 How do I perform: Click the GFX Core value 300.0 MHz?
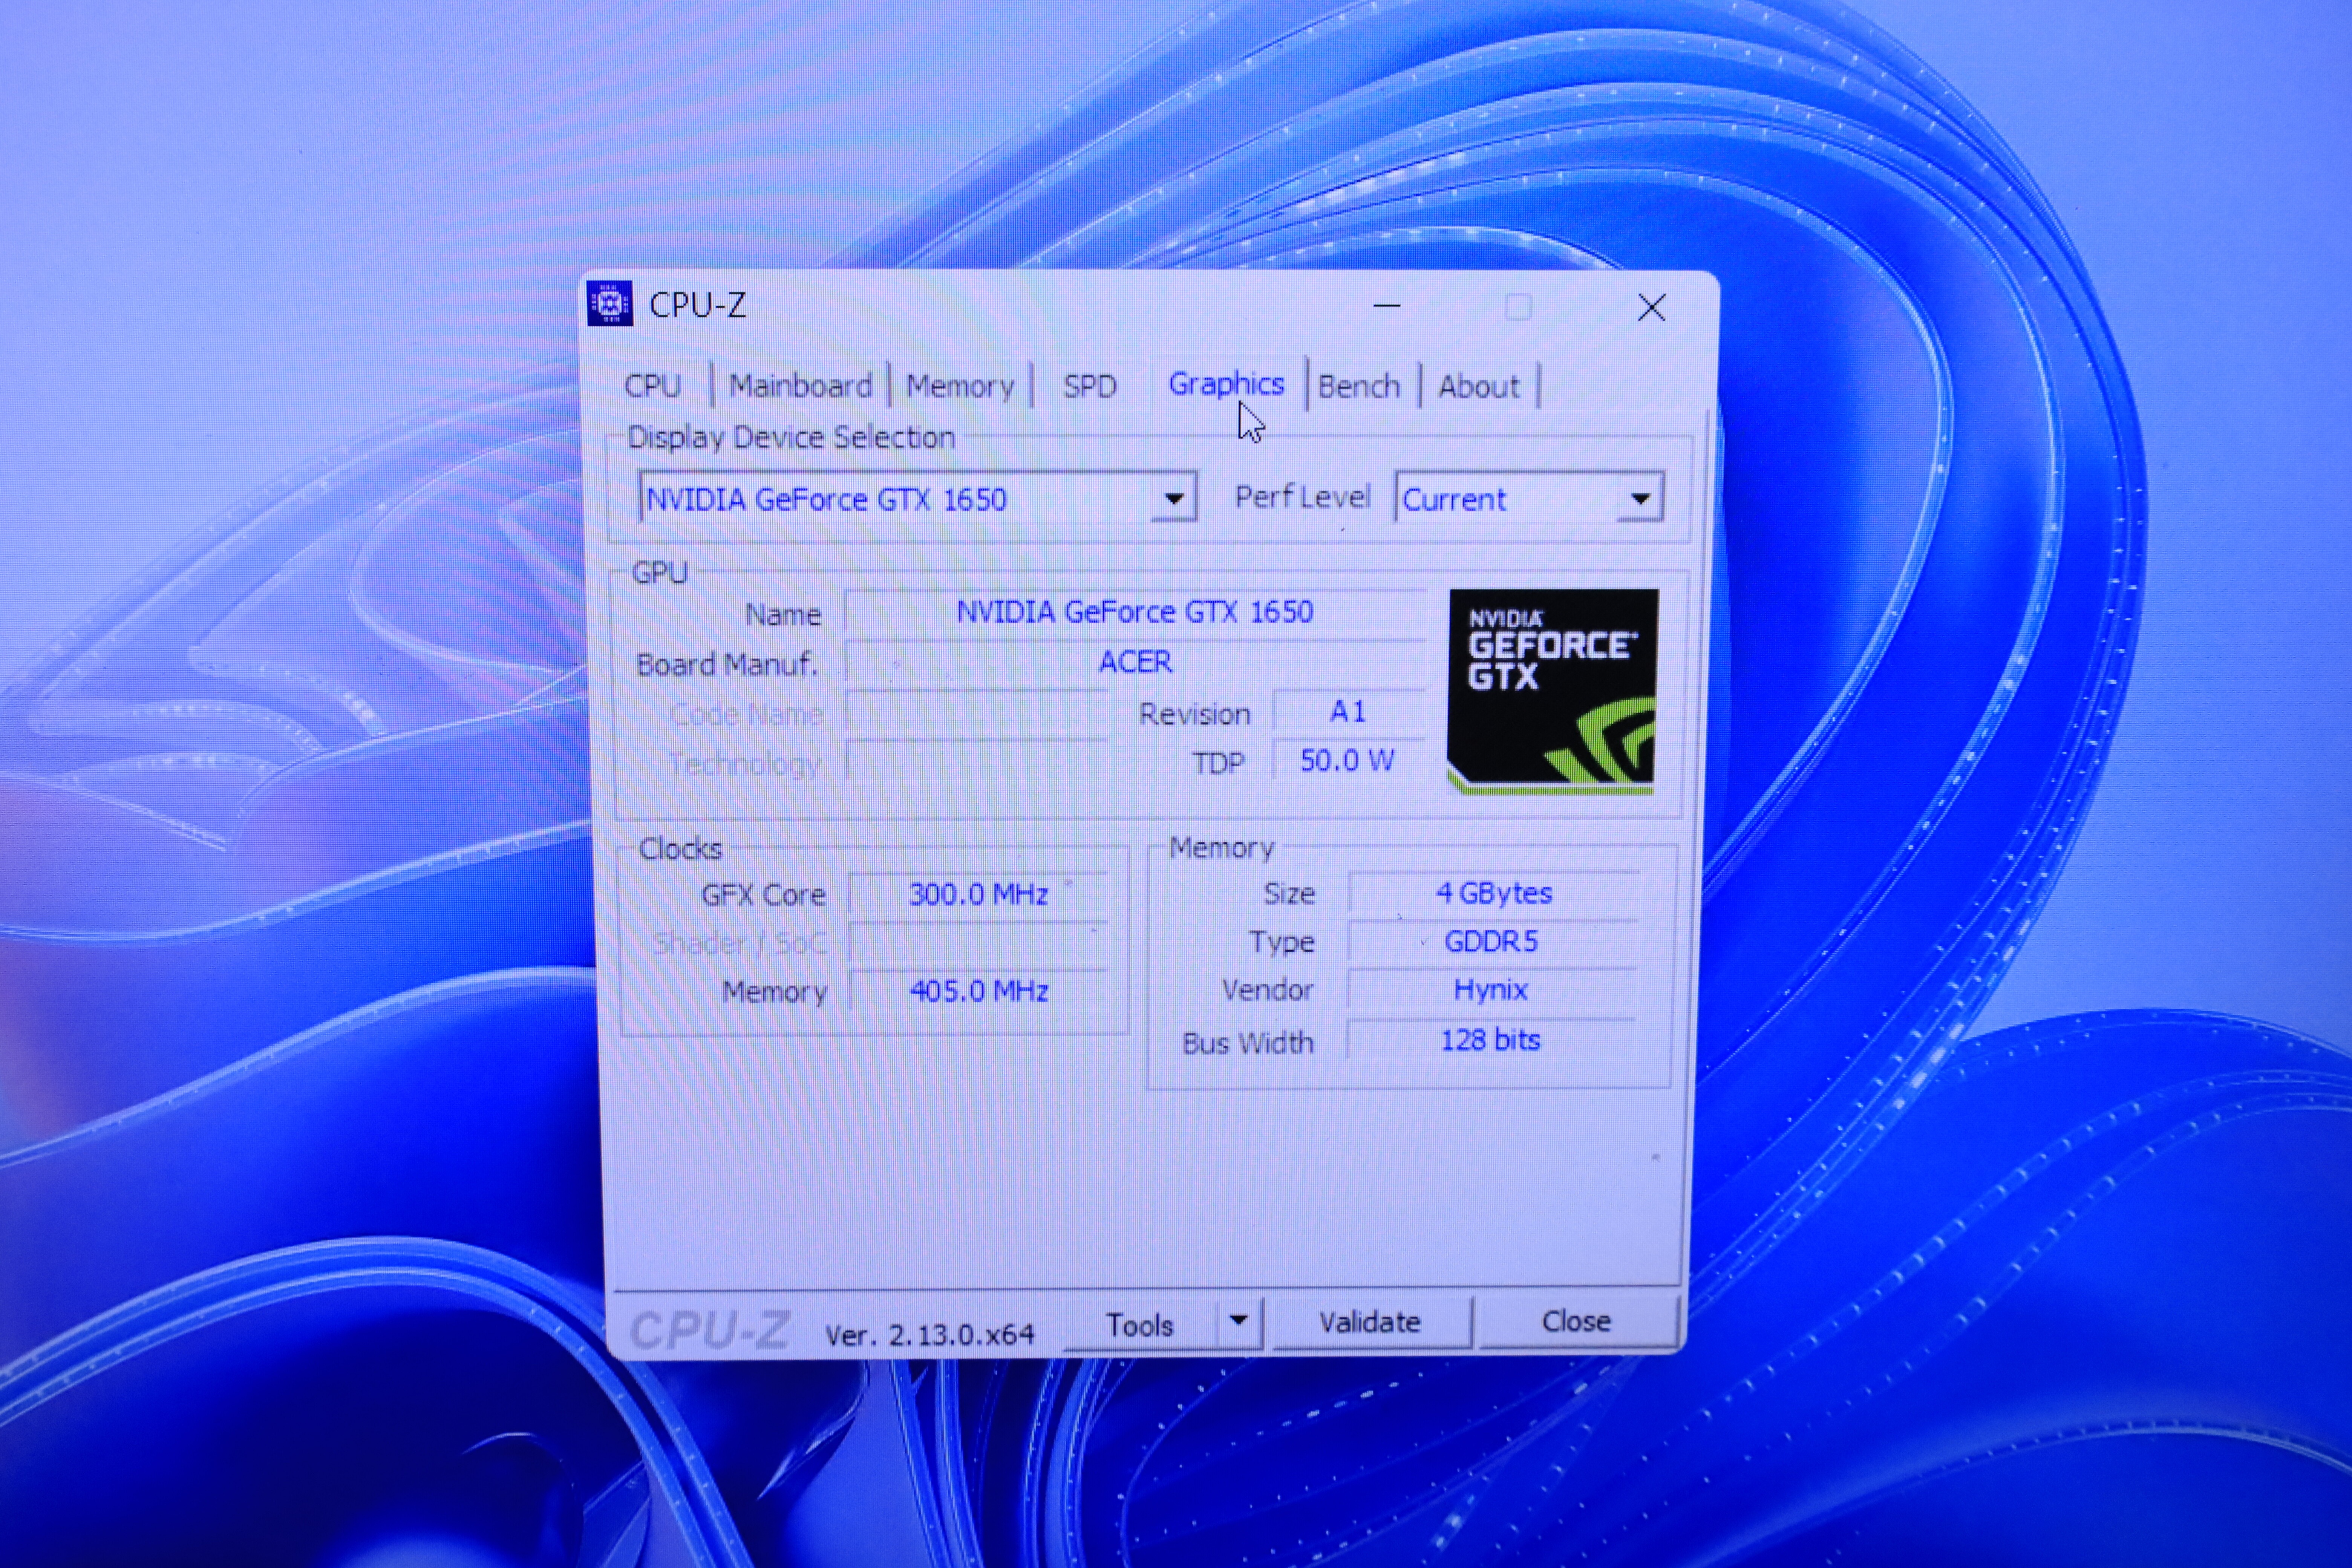978,894
